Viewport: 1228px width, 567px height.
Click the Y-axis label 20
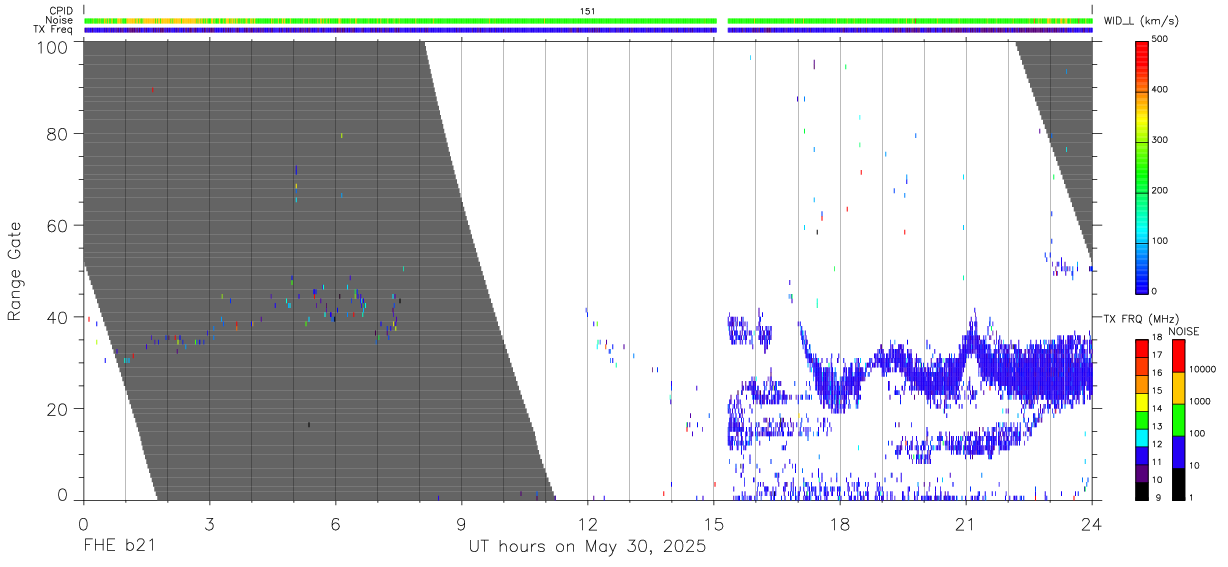point(60,409)
